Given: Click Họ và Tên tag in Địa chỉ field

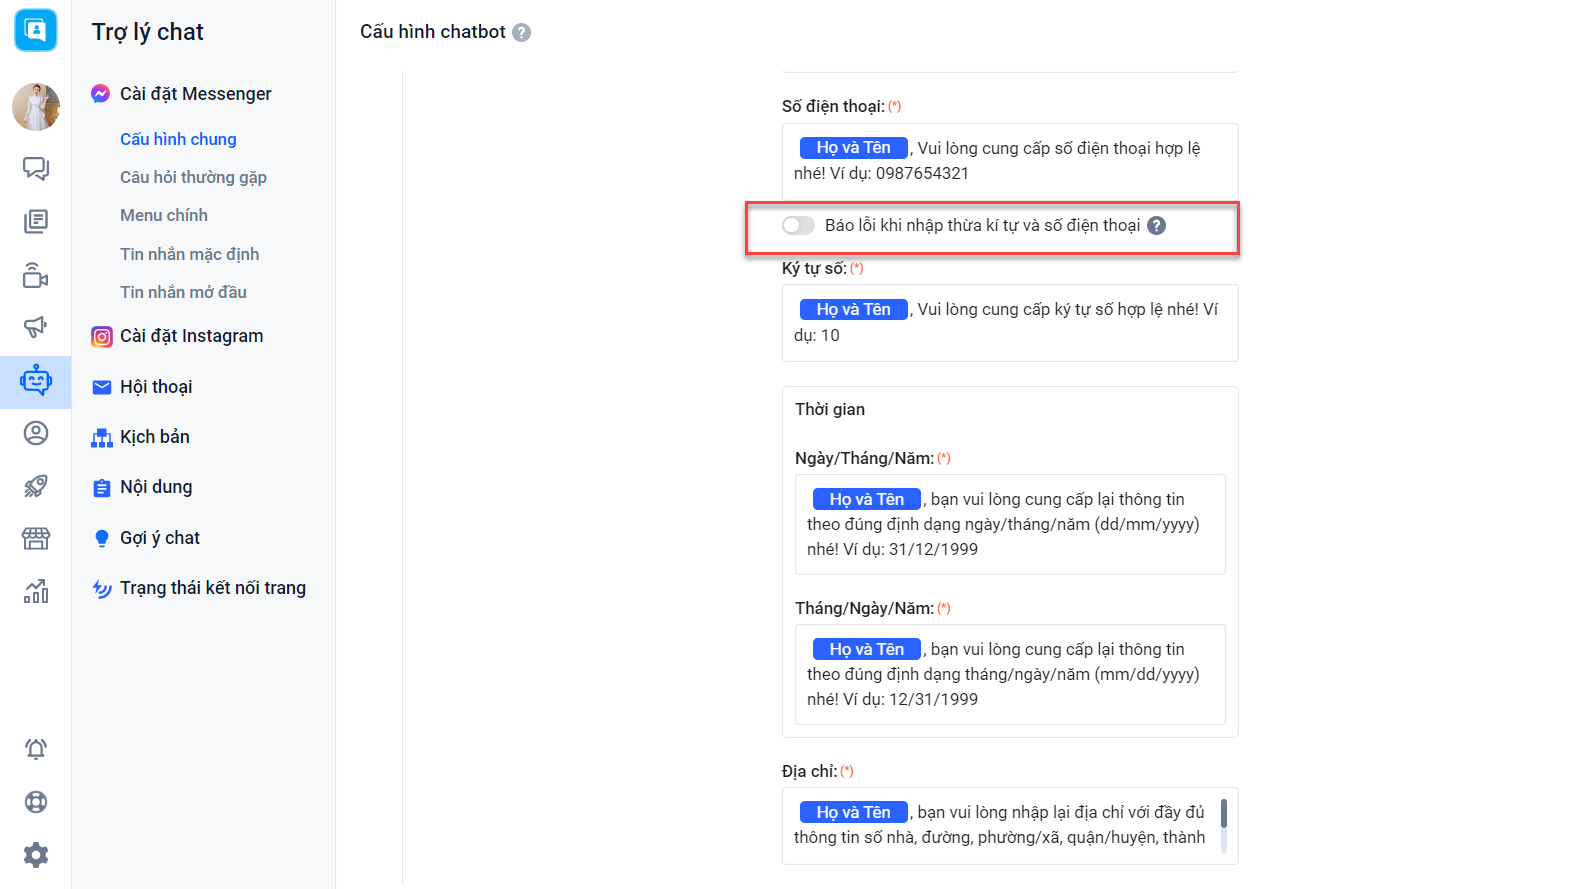Looking at the screenshot, I should (853, 812).
